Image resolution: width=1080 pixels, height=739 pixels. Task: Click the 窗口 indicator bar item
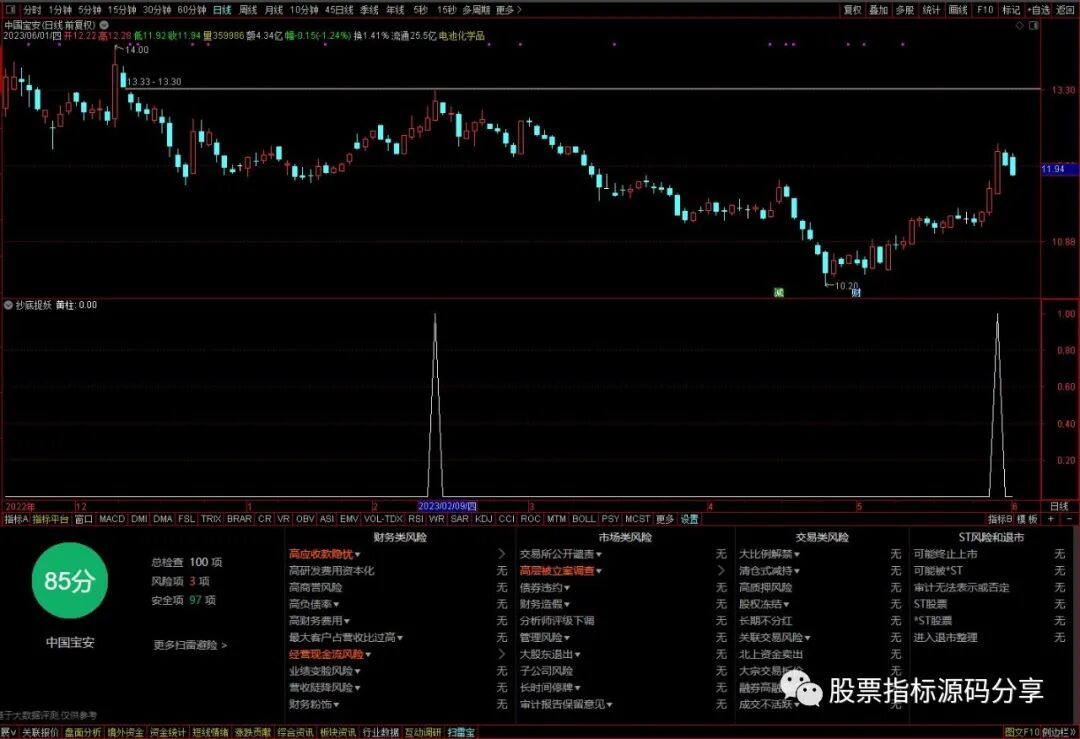tap(83, 519)
